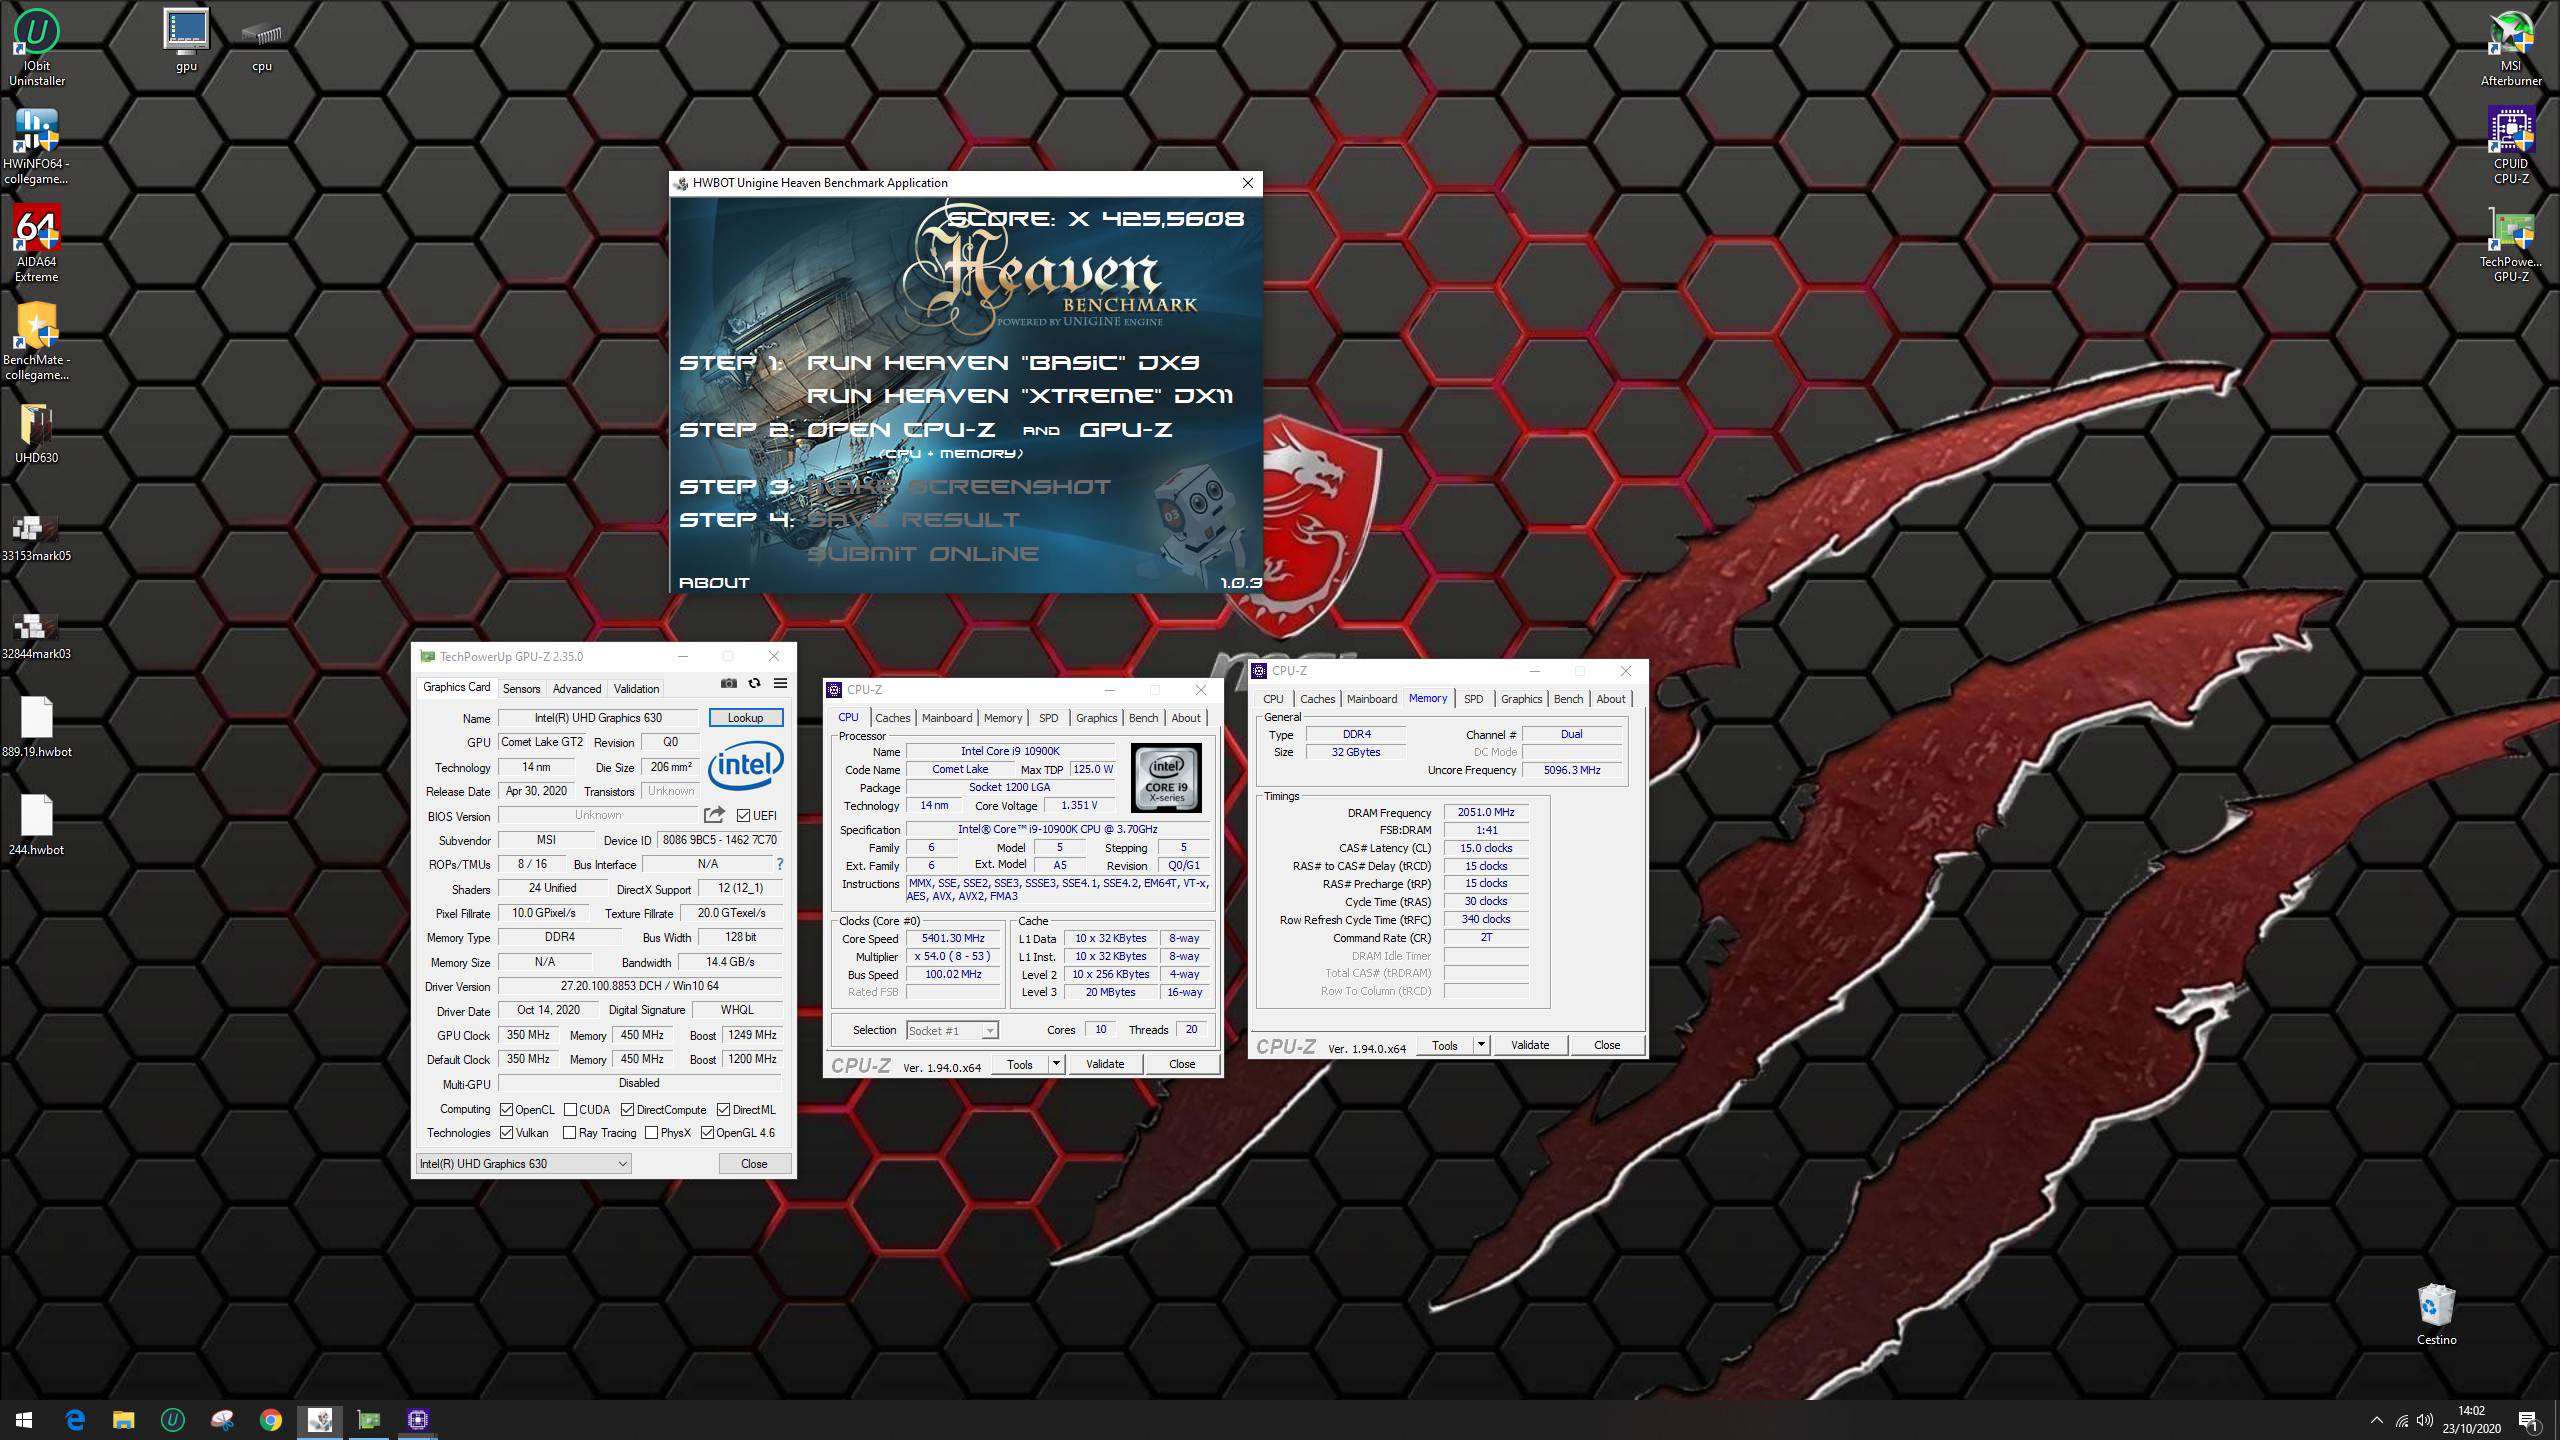Click Submit Online in Heaven Benchmark

(923, 554)
